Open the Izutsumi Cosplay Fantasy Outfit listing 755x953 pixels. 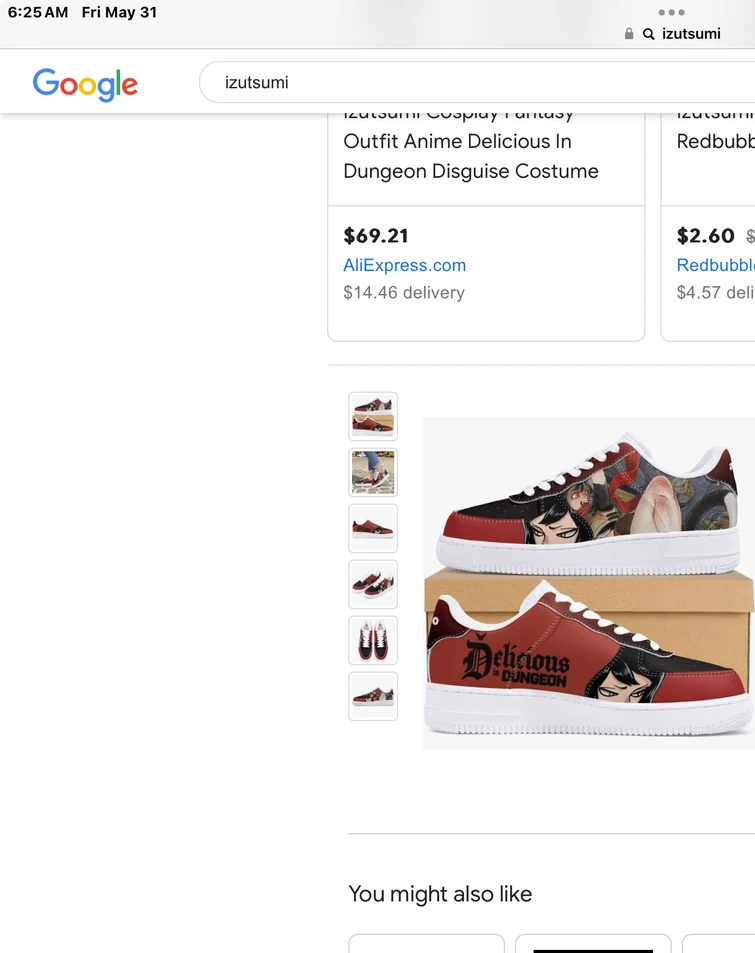[x=471, y=141]
